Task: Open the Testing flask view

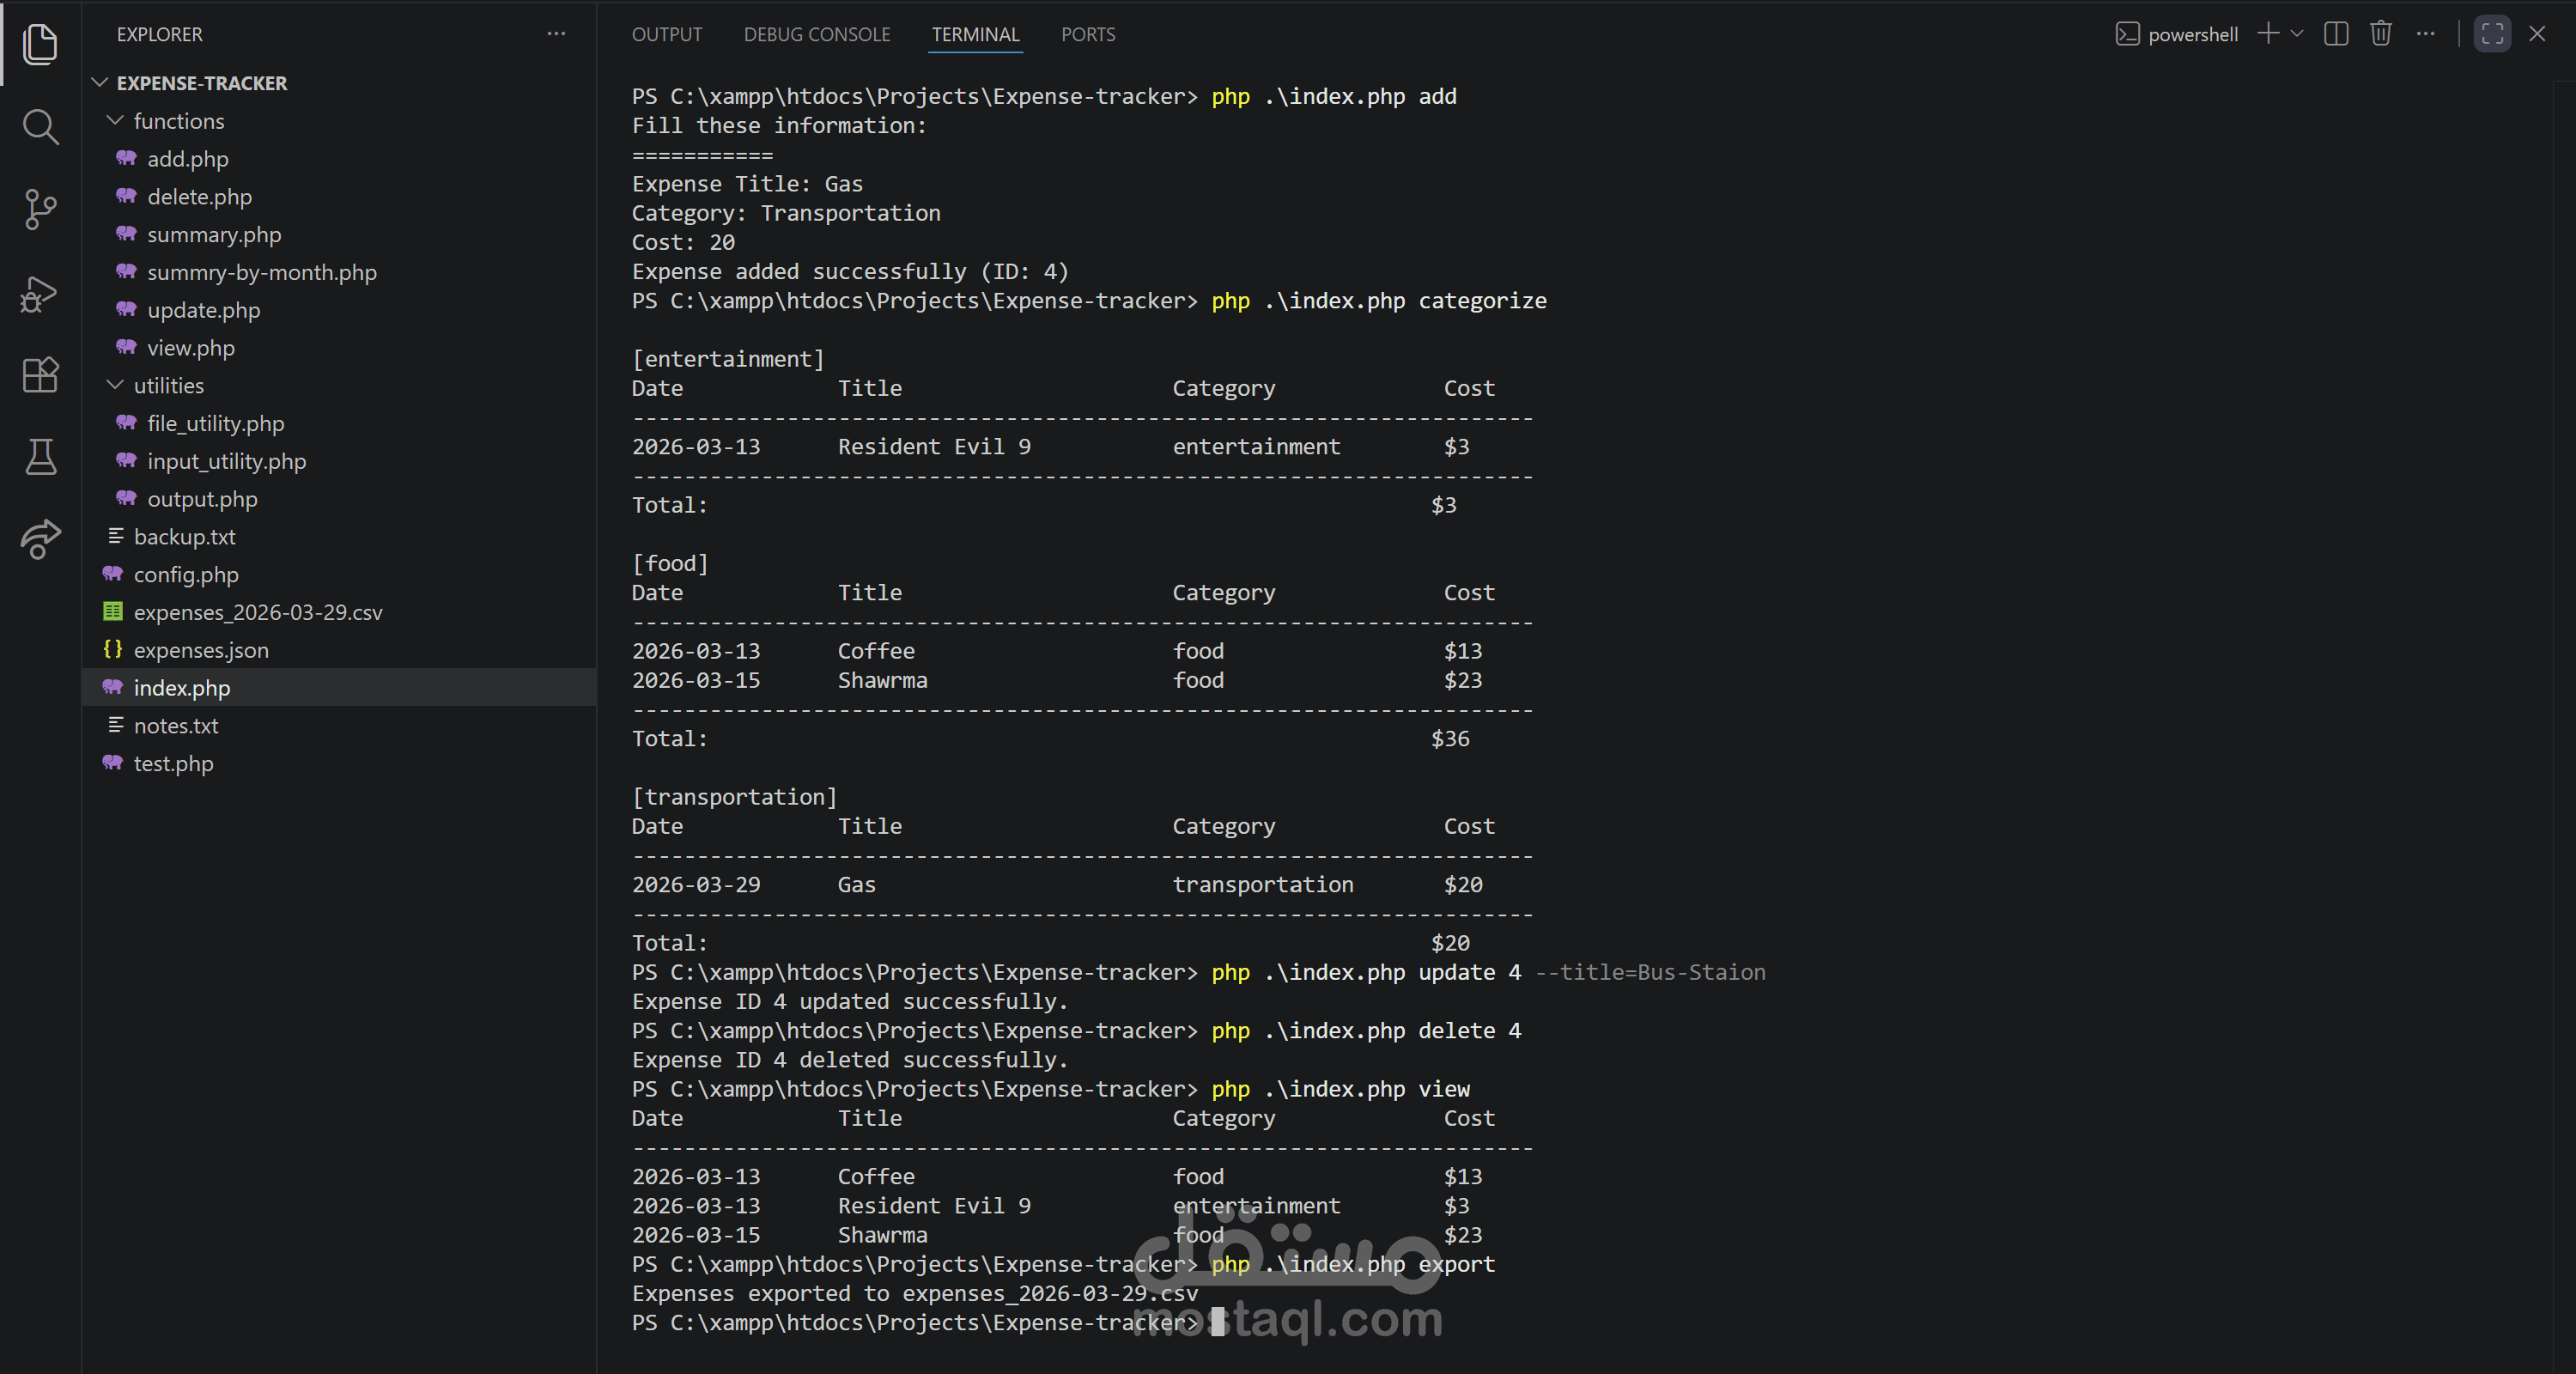Action: [x=40, y=457]
